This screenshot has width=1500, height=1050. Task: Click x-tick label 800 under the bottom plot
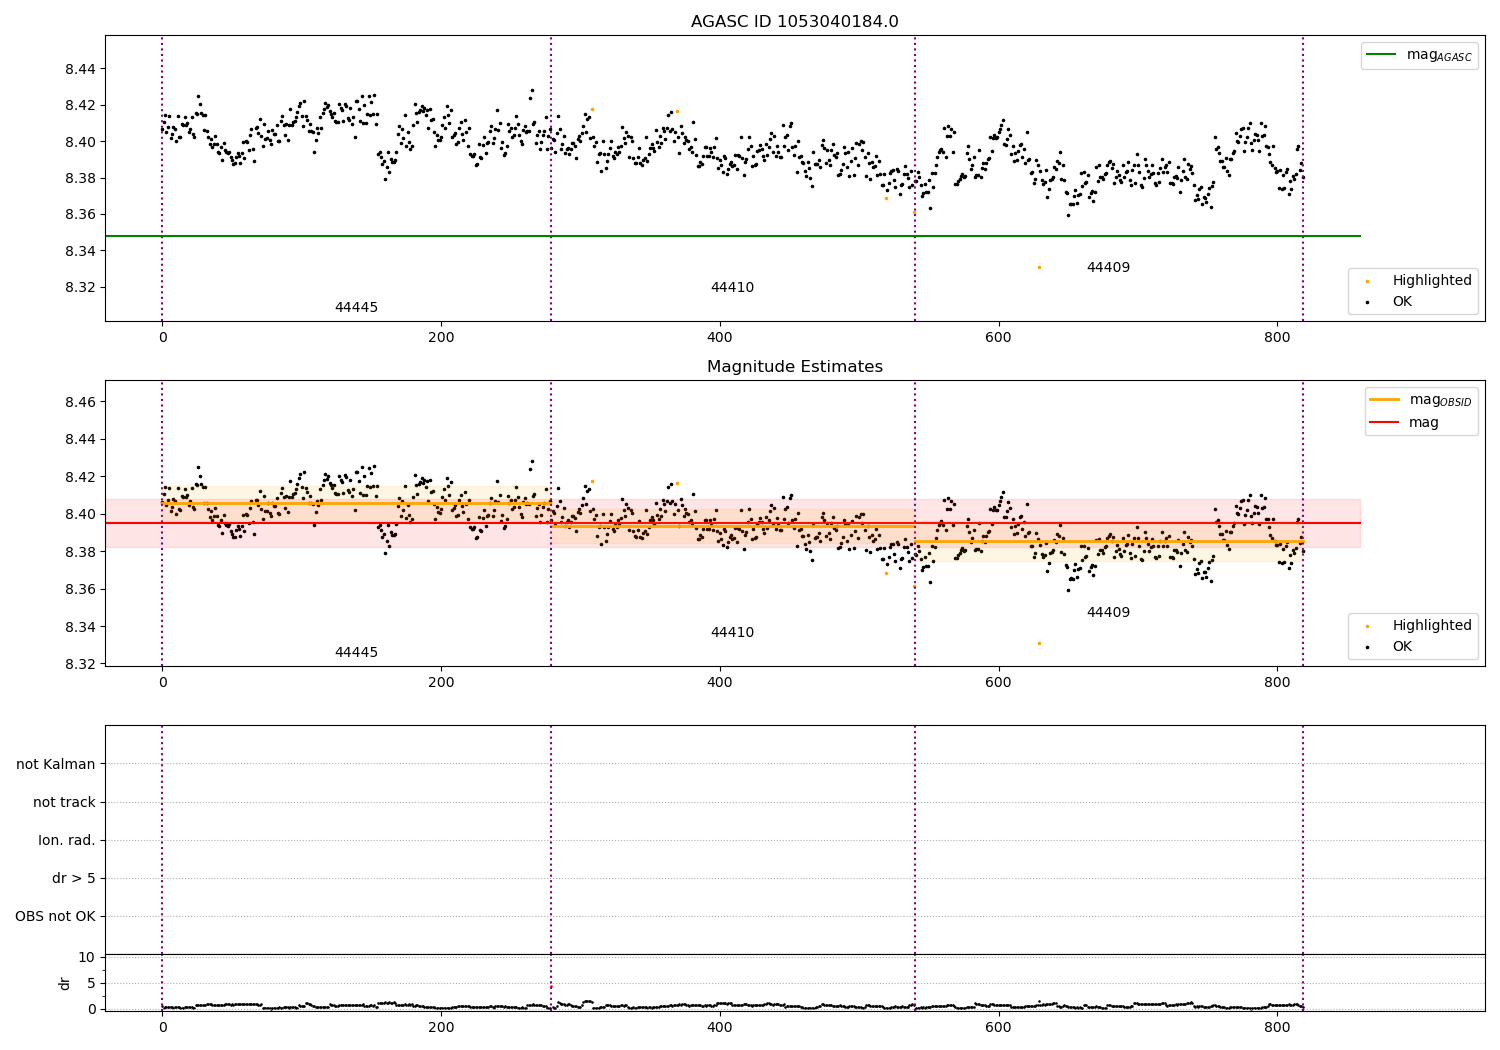click(1276, 1027)
